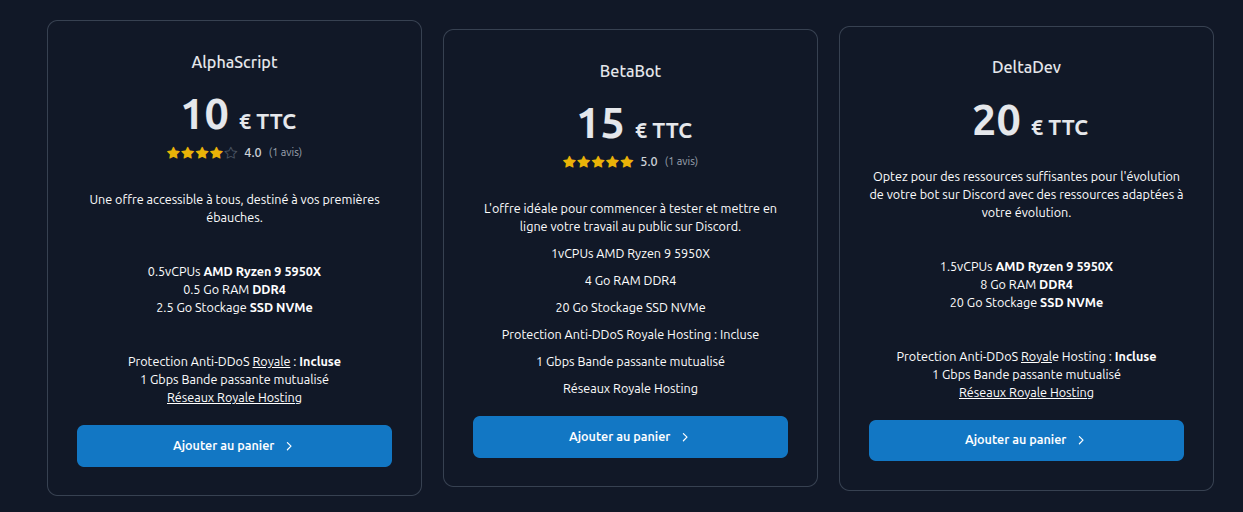
Task: Click the AlphaScript plan title
Action: [x=234, y=62]
